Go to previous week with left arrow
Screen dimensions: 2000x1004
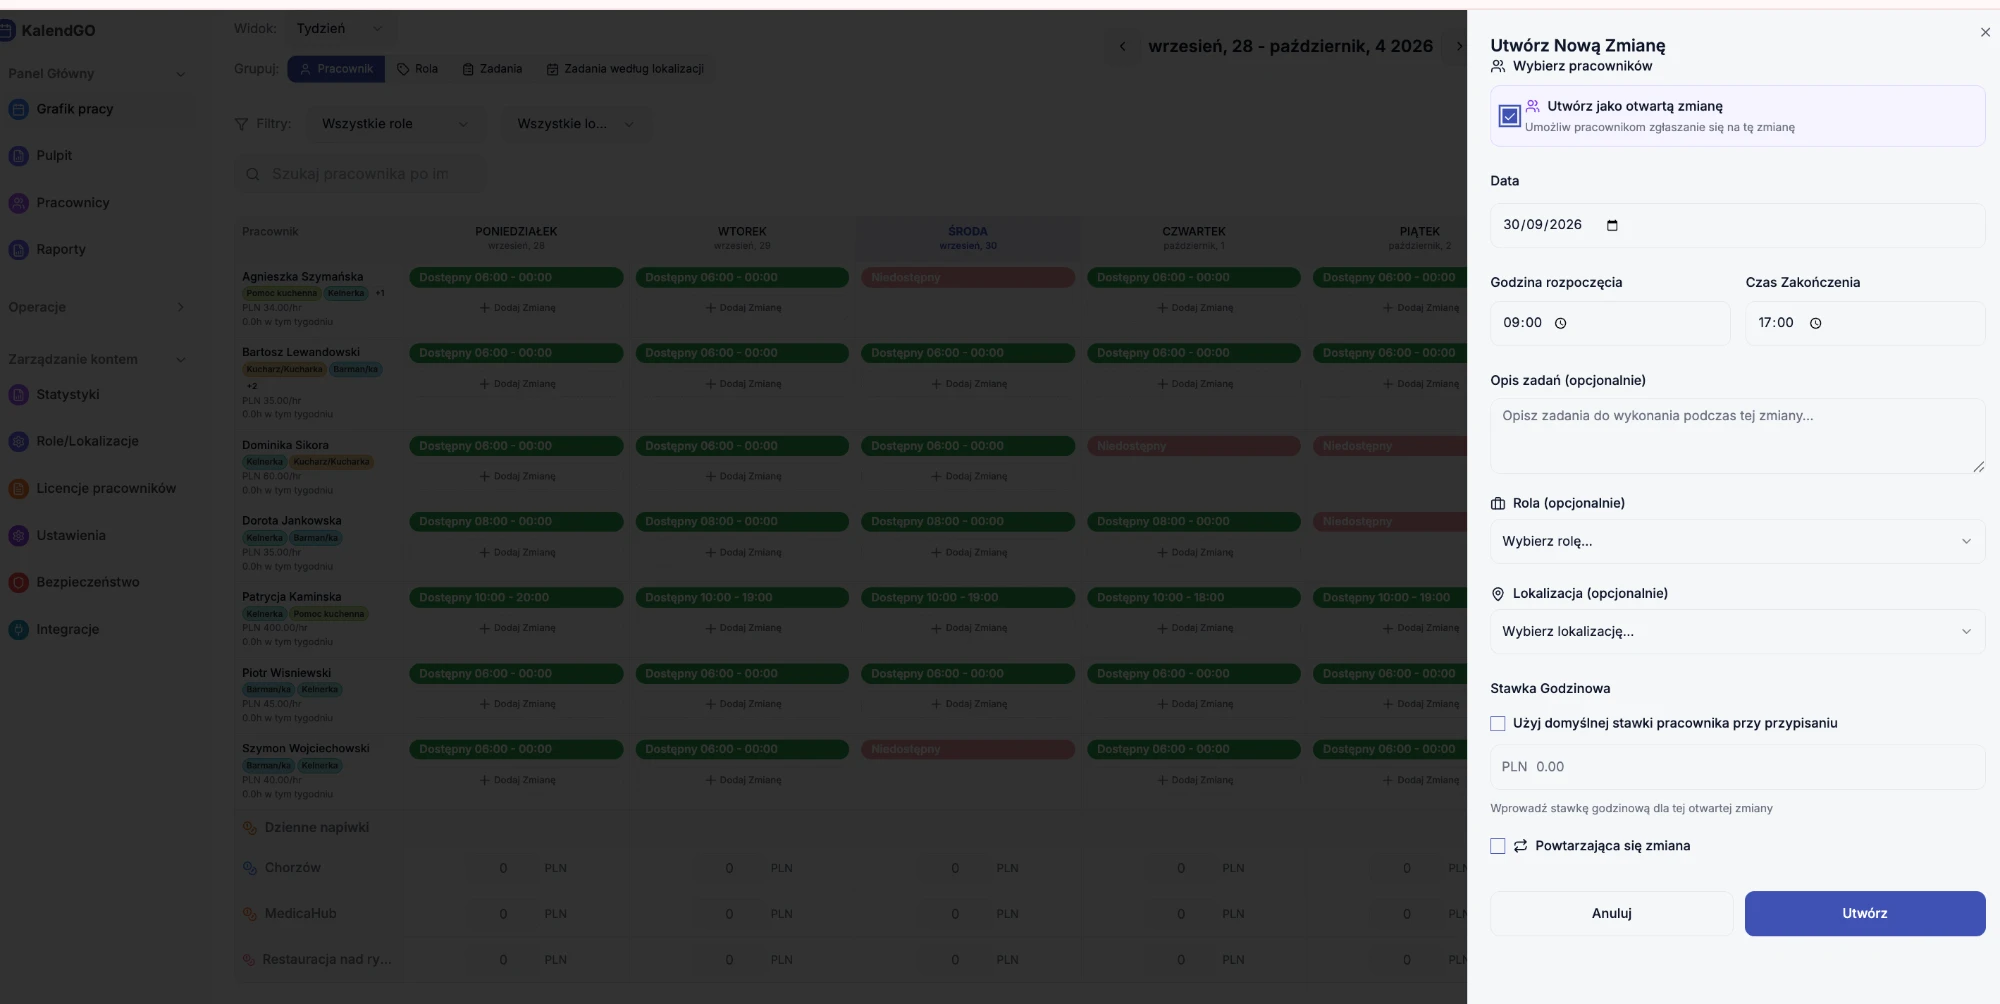(1122, 46)
